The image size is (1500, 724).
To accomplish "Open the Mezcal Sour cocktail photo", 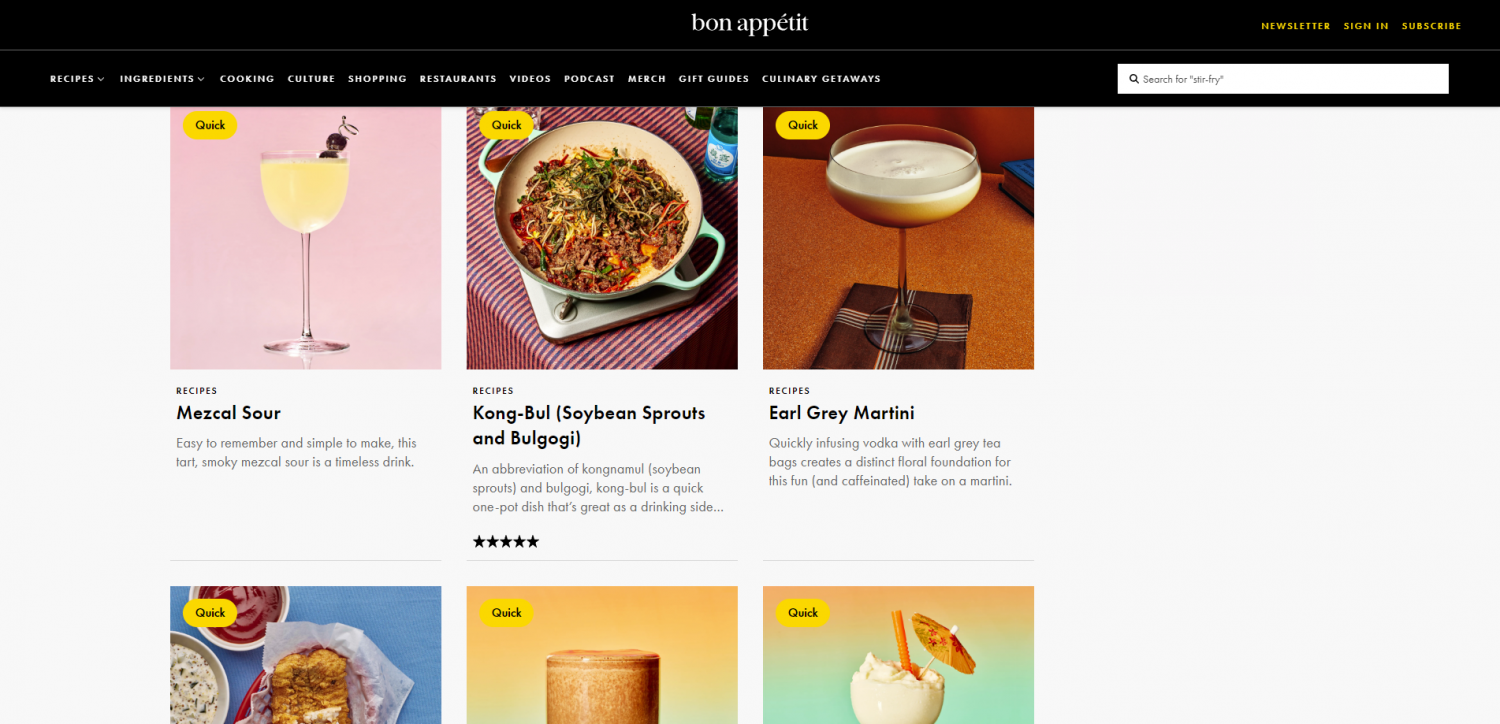I will coord(306,238).
